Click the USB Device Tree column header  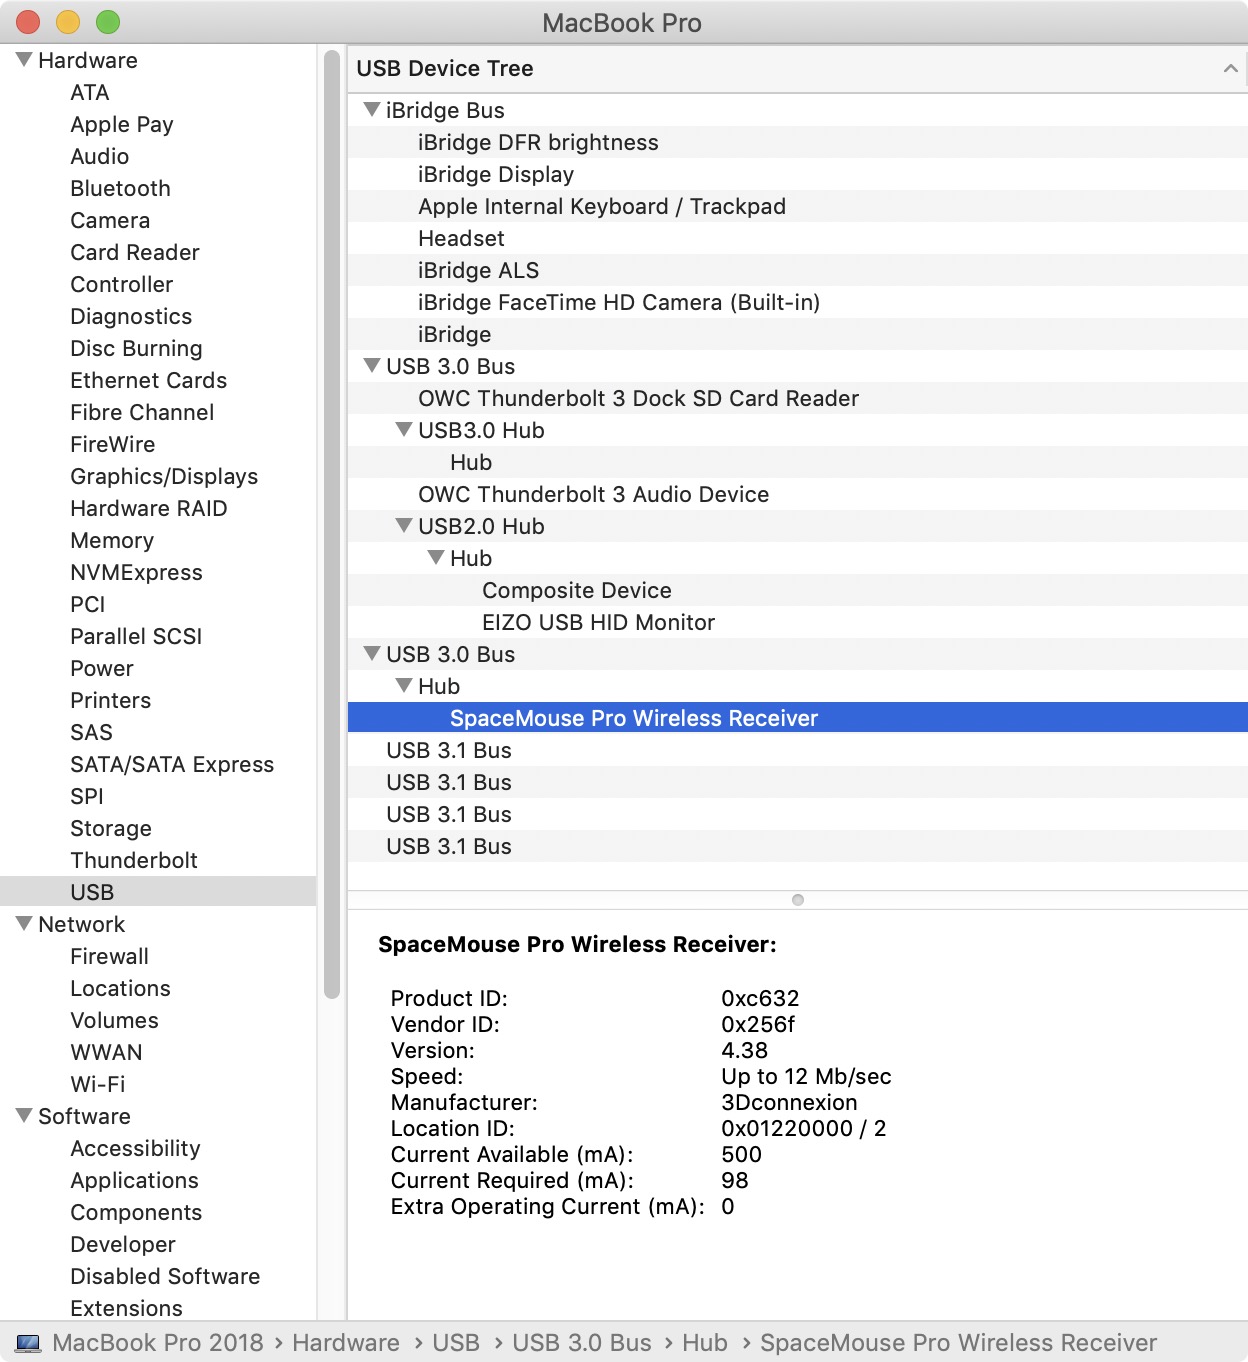click(797, 68)
